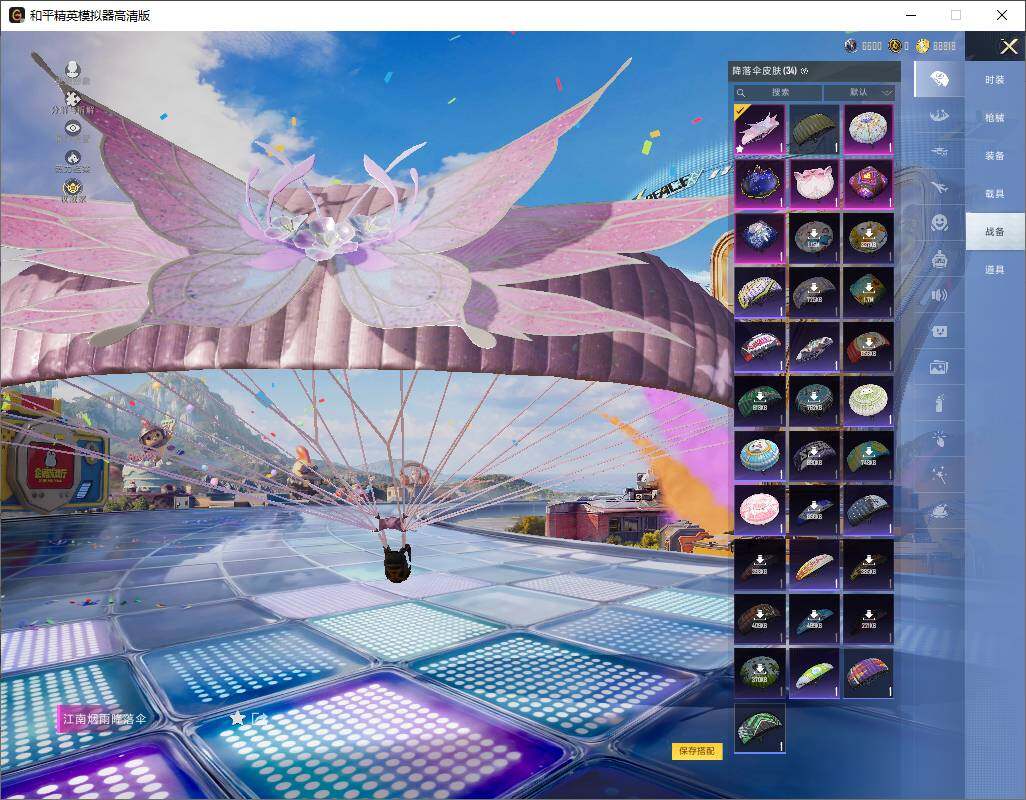
Task: Download the parachute skin labeled 748KB
Action: (868, 455)
